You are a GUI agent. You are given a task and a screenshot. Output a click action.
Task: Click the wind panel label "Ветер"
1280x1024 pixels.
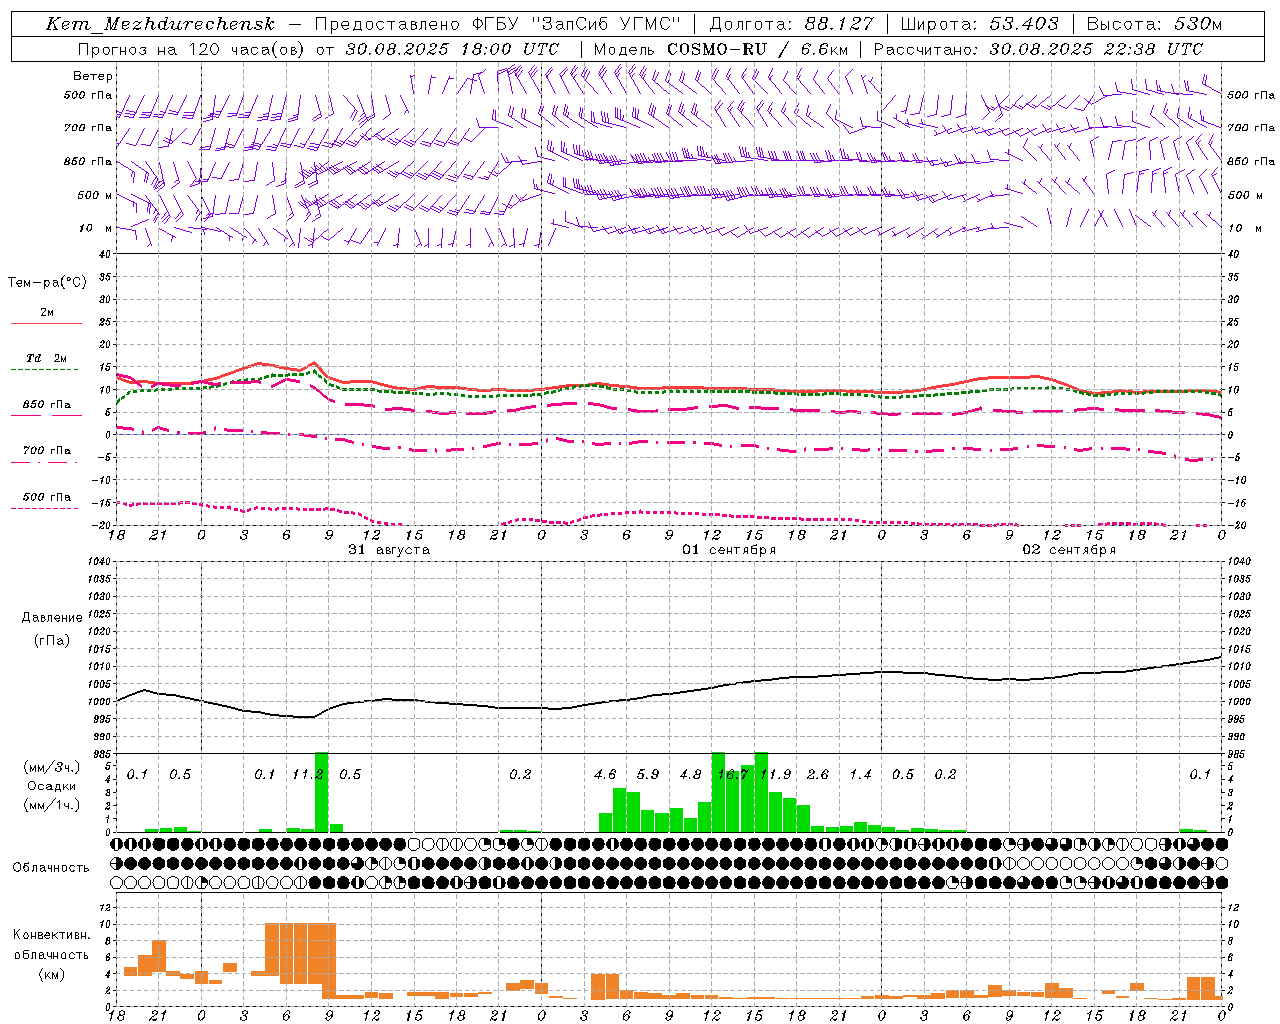[93, 76]
